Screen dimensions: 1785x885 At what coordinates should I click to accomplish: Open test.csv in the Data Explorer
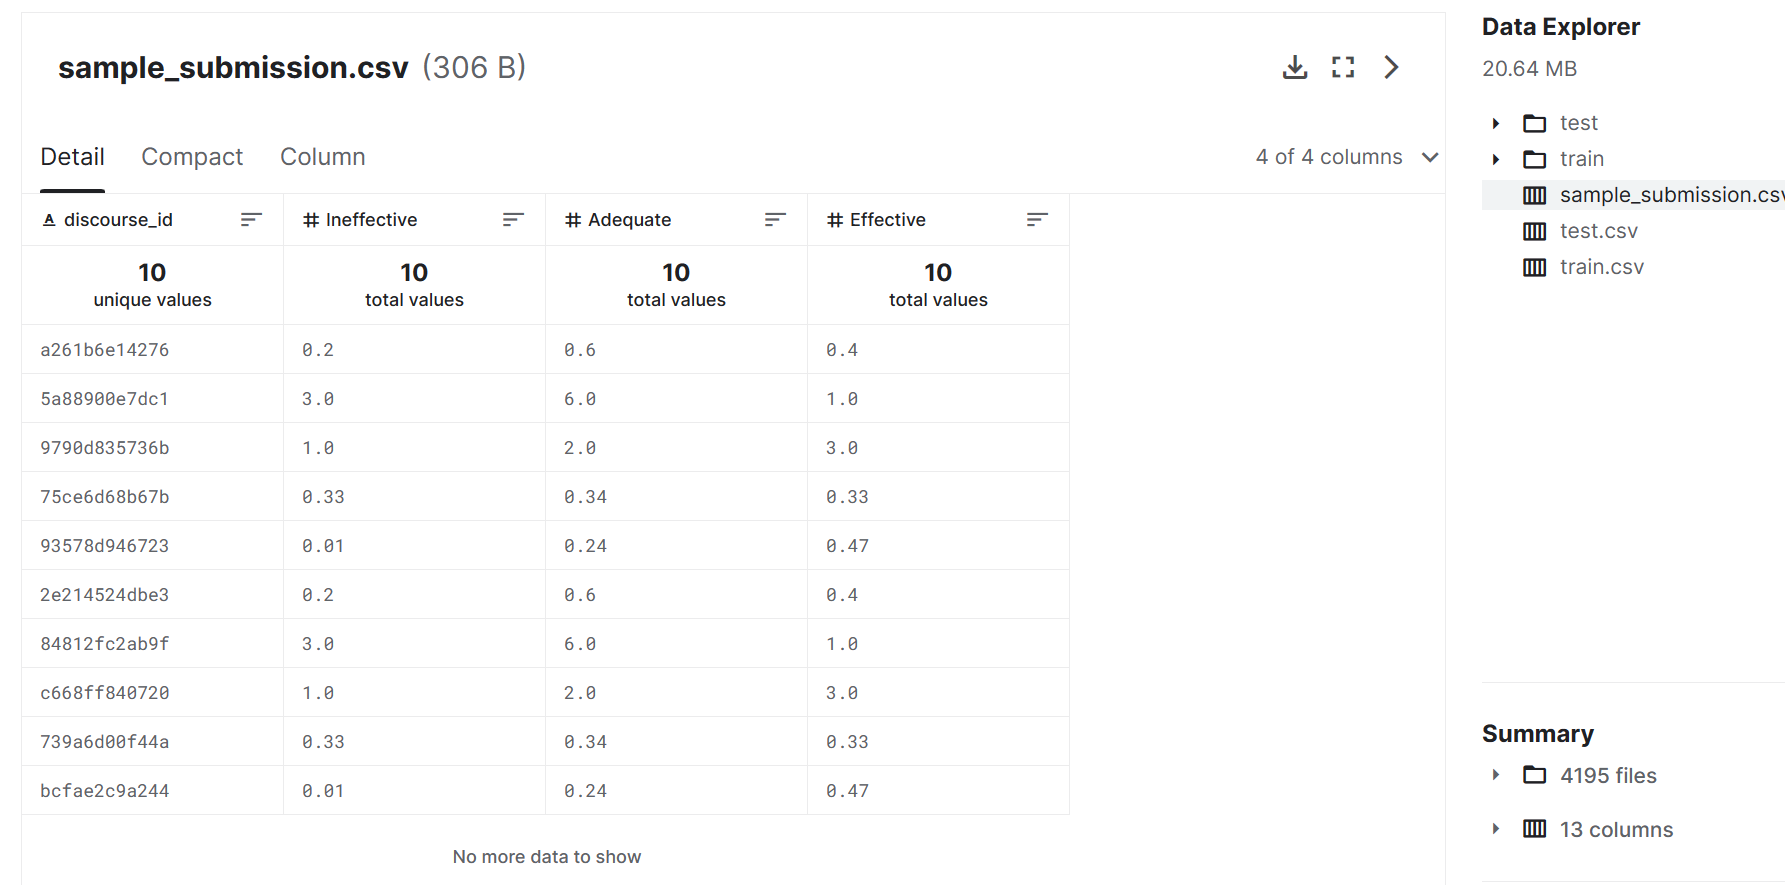1598,231
